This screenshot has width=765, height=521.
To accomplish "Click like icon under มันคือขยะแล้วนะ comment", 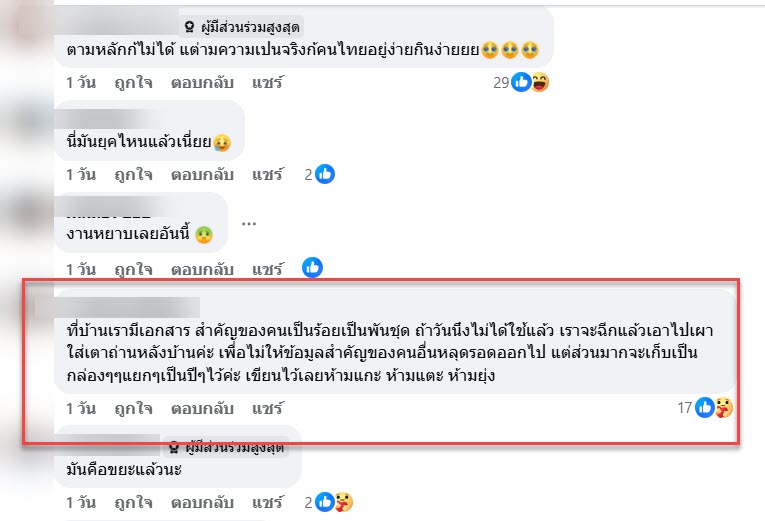I will (325, 501).
